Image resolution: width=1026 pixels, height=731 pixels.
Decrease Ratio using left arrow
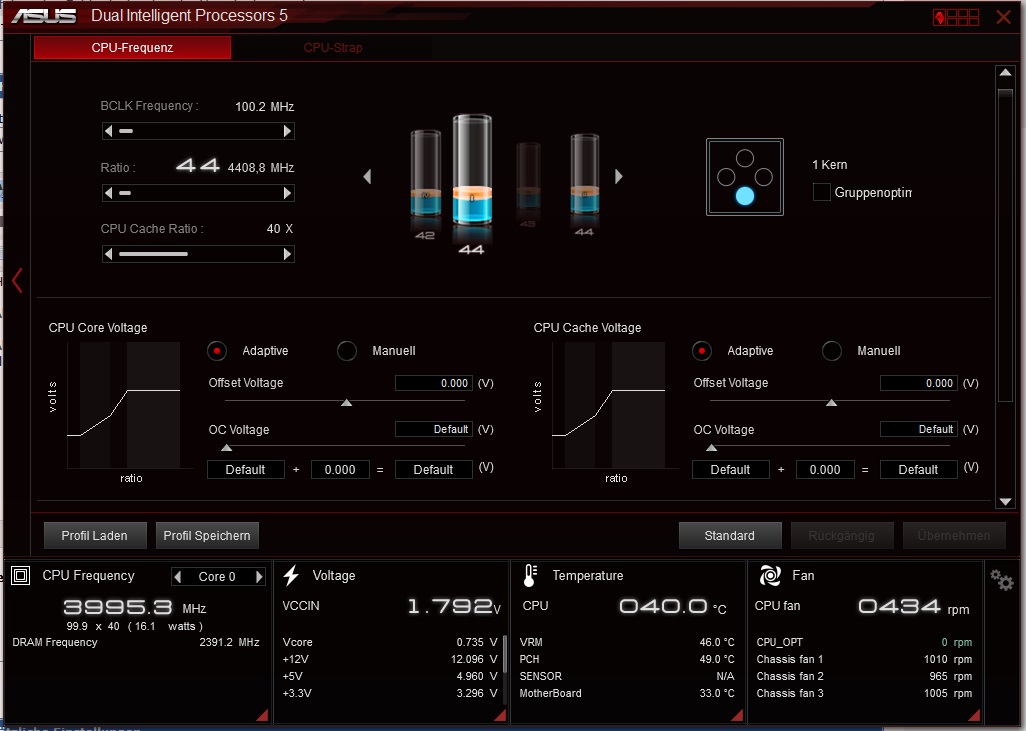click(x=109, y=193)
